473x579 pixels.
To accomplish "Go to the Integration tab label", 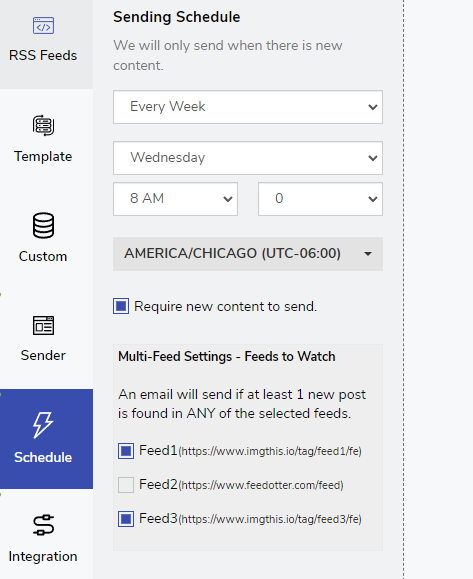I will (43, 556).
